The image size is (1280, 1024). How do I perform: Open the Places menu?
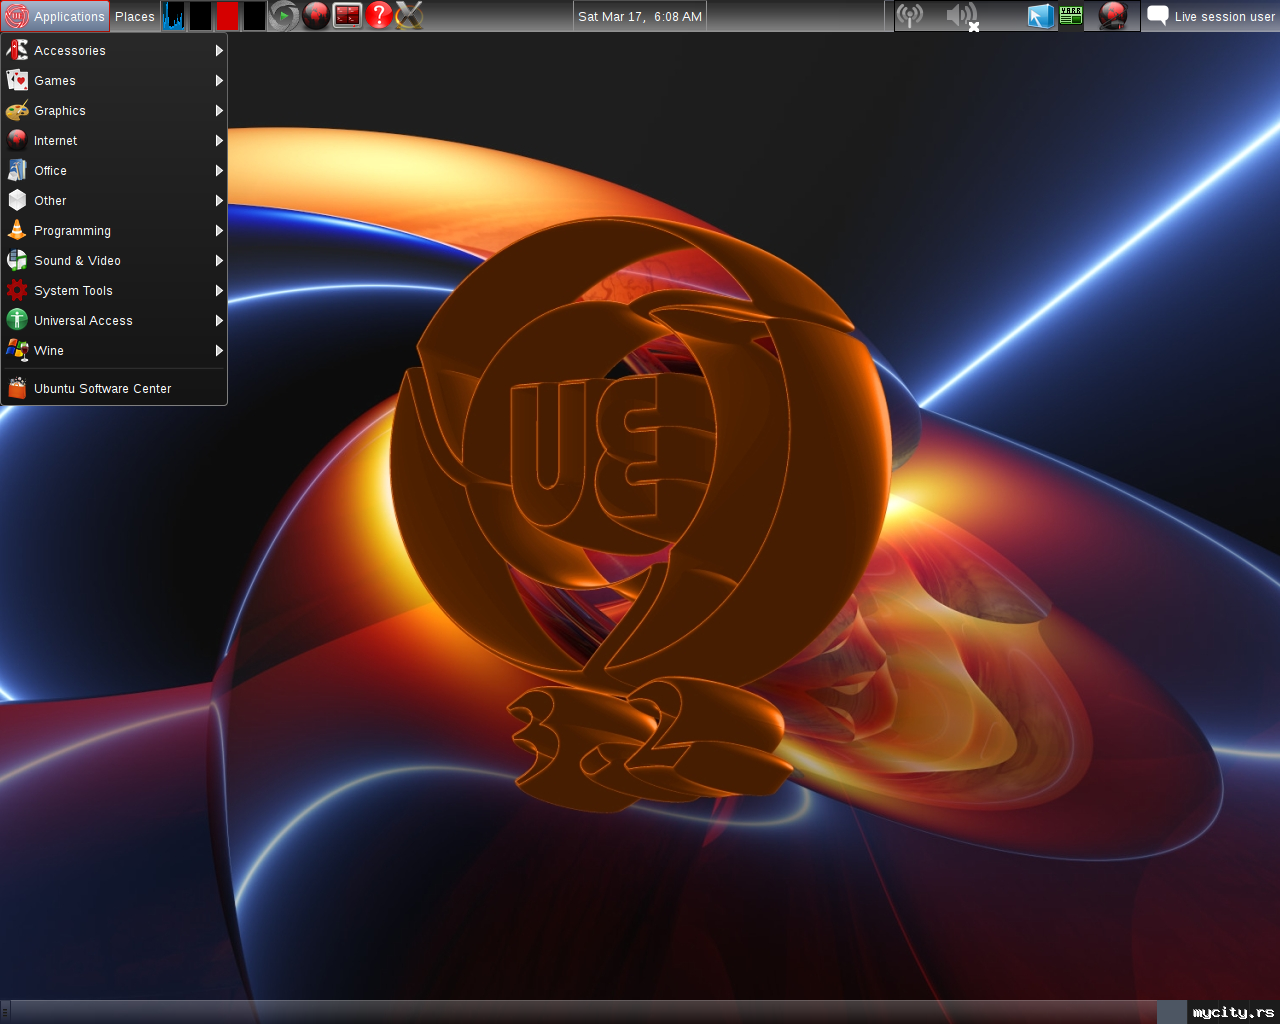click(135, 16)
